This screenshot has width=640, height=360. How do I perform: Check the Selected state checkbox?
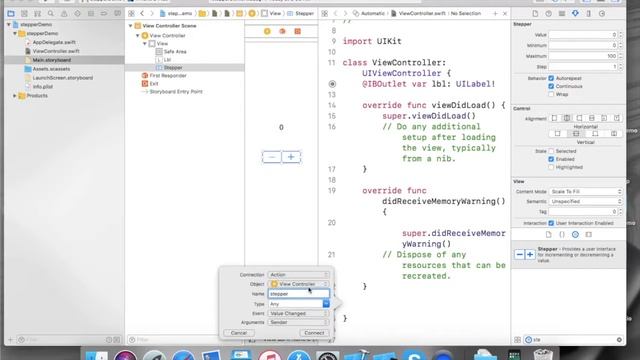click(551, 151)
